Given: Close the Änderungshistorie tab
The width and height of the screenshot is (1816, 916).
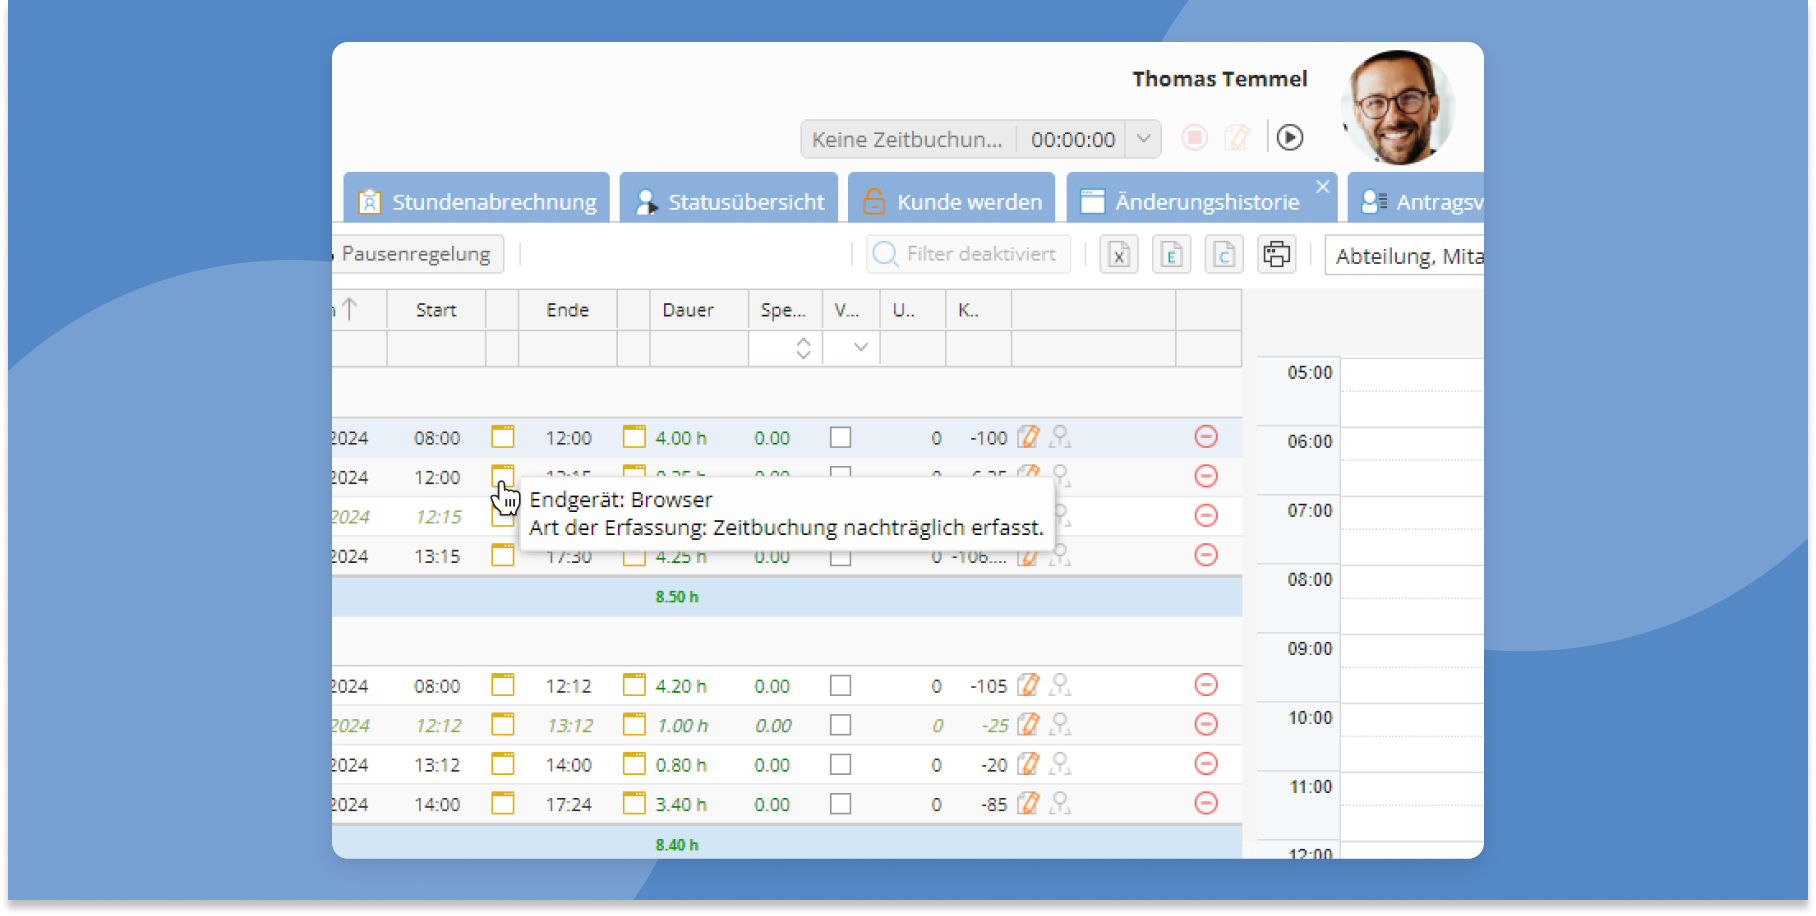Looking at the screenshot, I should (1323, 187).
